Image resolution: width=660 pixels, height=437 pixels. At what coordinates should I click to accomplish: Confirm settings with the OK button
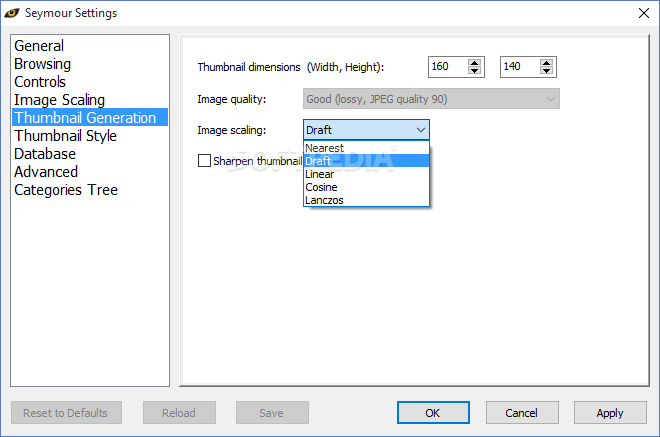coord(433,413)
